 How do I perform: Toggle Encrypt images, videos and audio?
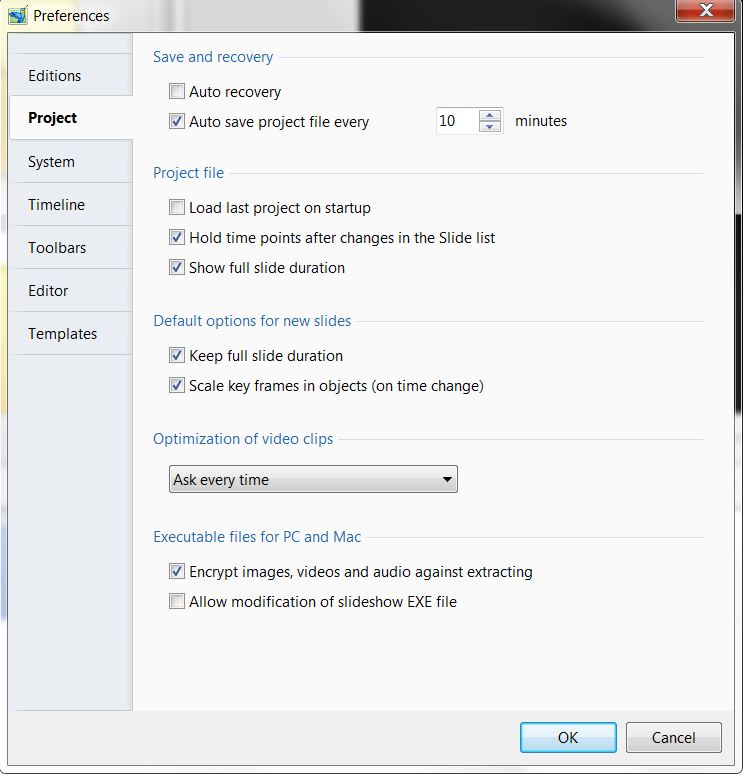[x=177, y=572]
